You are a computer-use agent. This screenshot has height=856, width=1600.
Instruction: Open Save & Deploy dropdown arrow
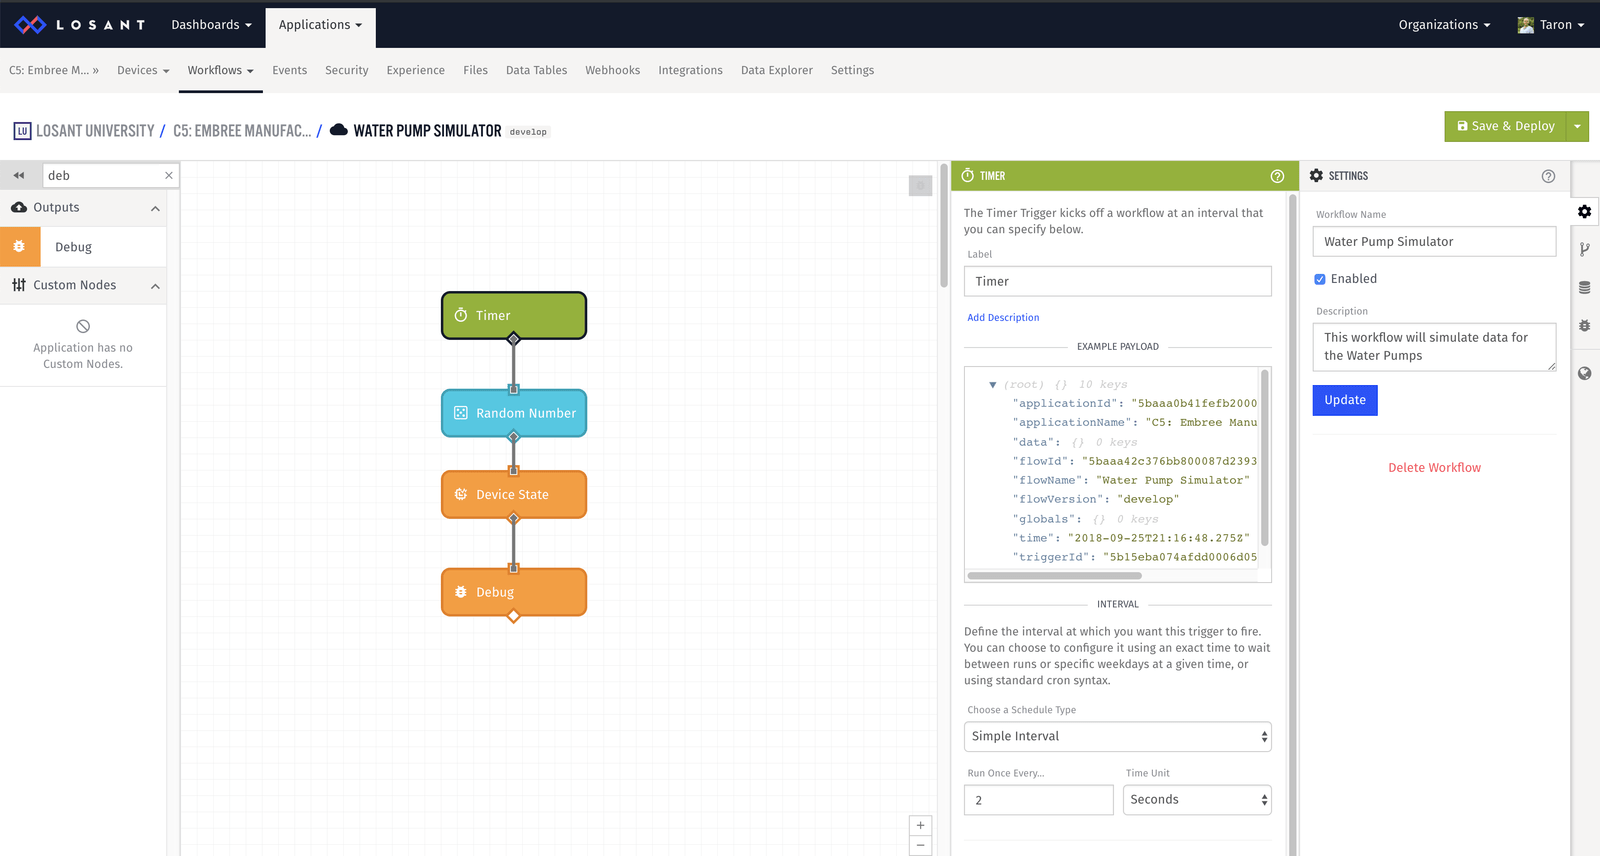pos(1577,126)
